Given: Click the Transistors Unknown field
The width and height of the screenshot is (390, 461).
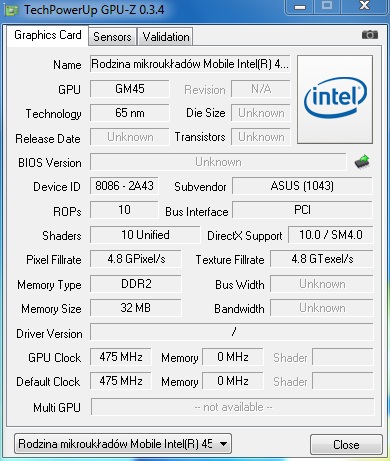Looking at the screenshot, I should pyautogui.click(x=261, y=137).
